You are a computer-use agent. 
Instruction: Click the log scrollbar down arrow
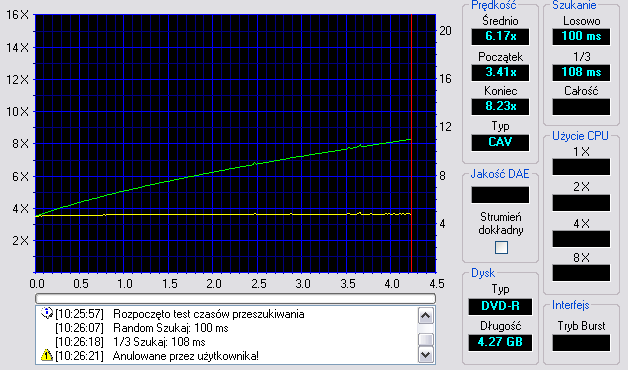(x=425, y=354)
